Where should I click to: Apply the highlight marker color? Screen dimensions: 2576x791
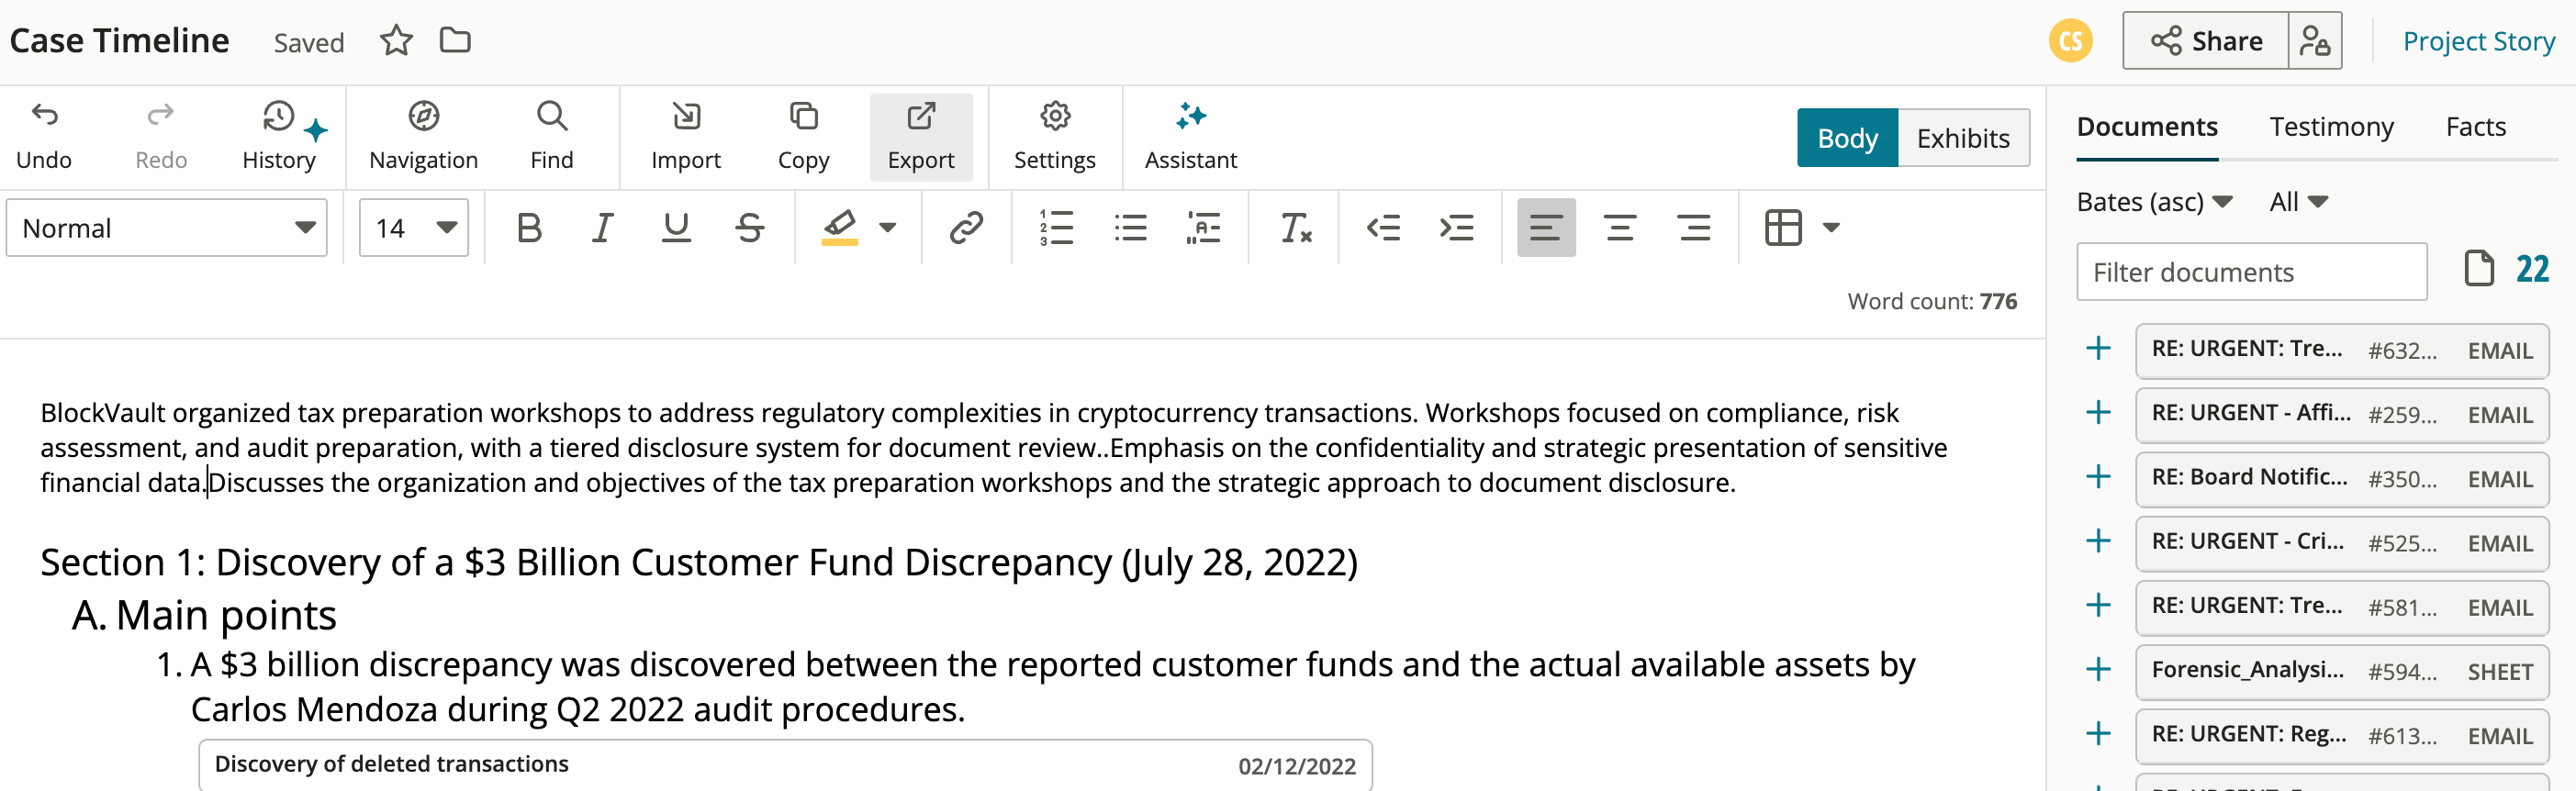tap(840, 228)
